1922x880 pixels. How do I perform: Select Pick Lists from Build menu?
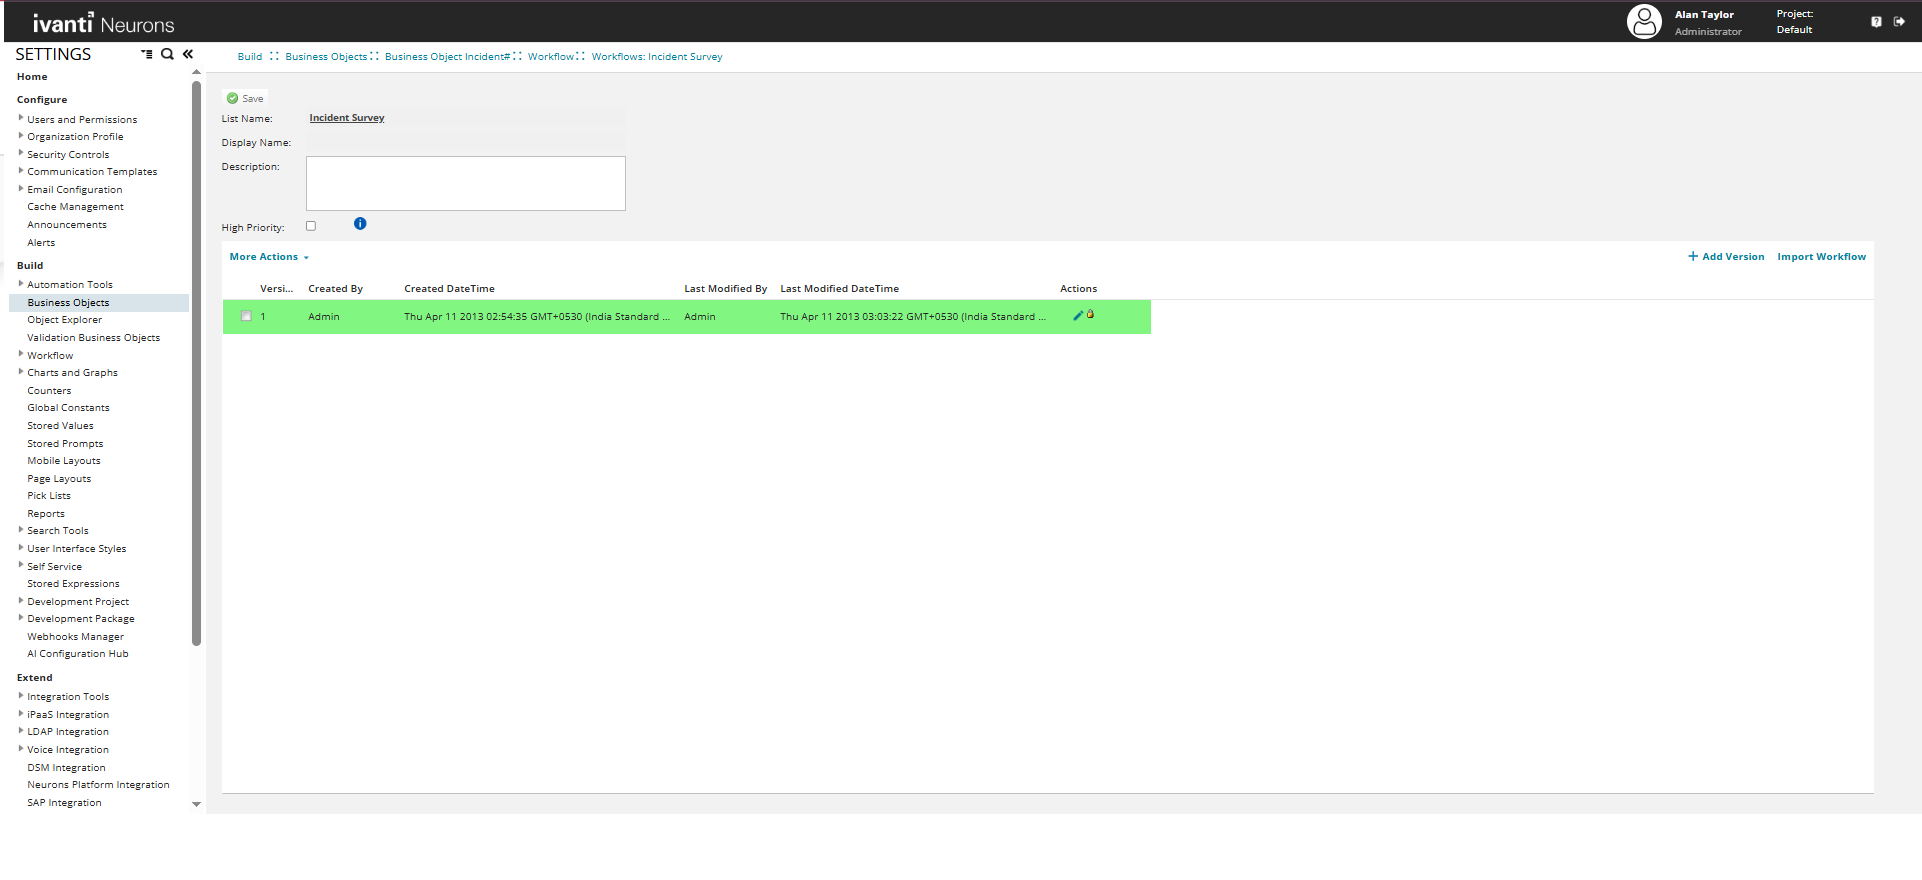pos(49,496)
